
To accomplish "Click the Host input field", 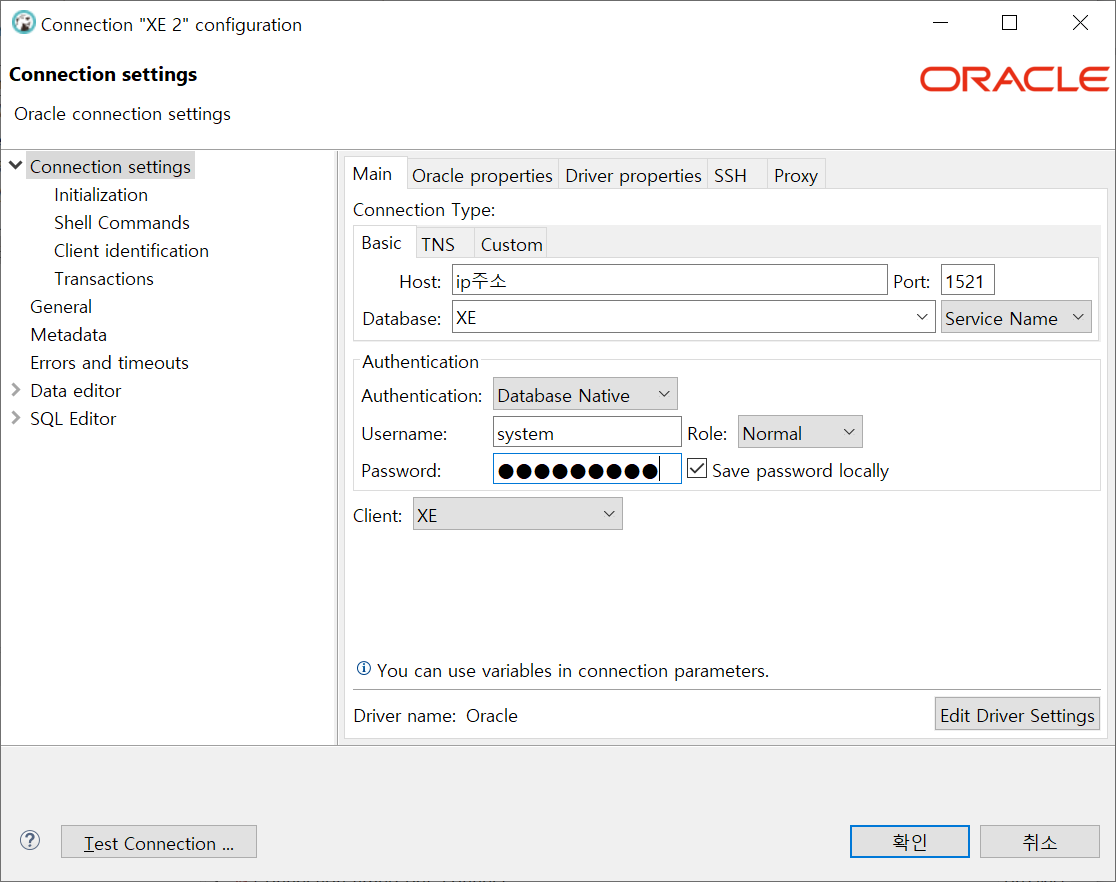I will coord(670,280).
